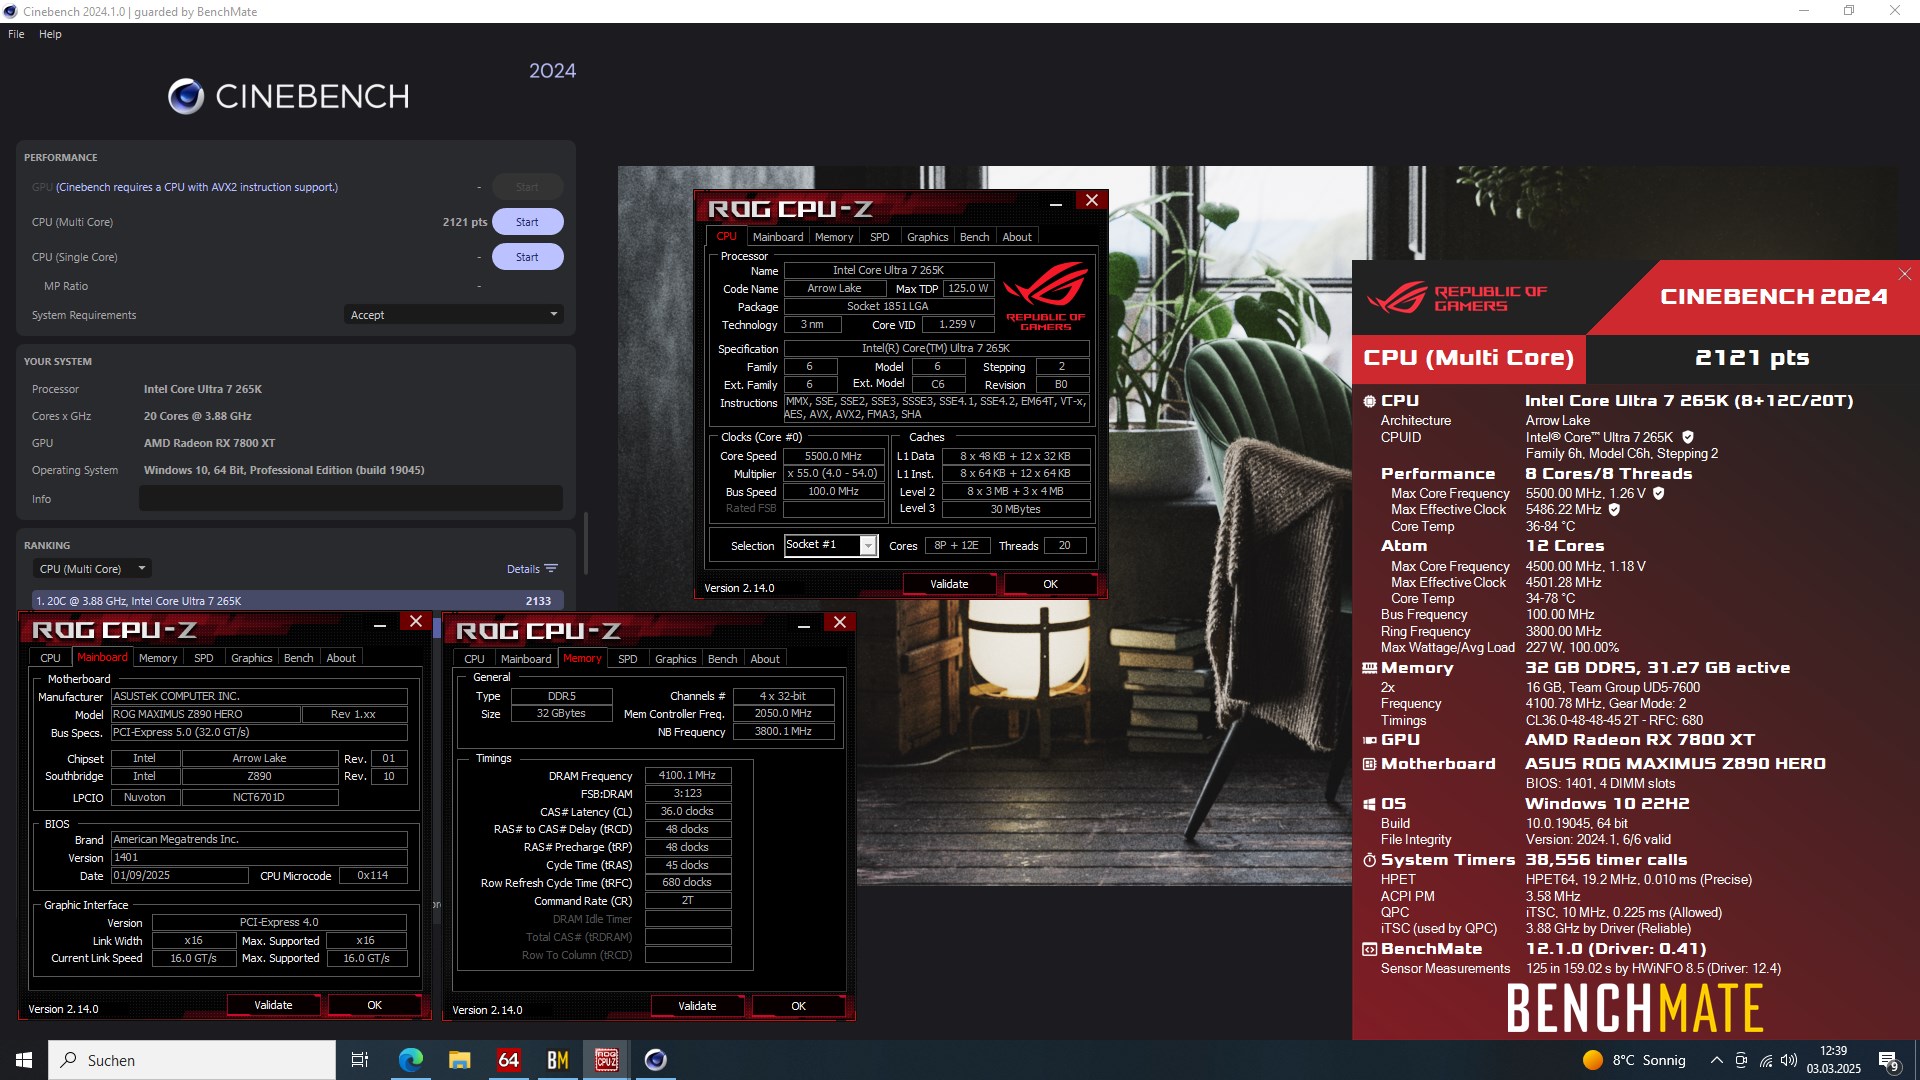Open About tab in CPU-Z Memory window
This screenshot has width=1920, height=1080.
pos(765,659)
